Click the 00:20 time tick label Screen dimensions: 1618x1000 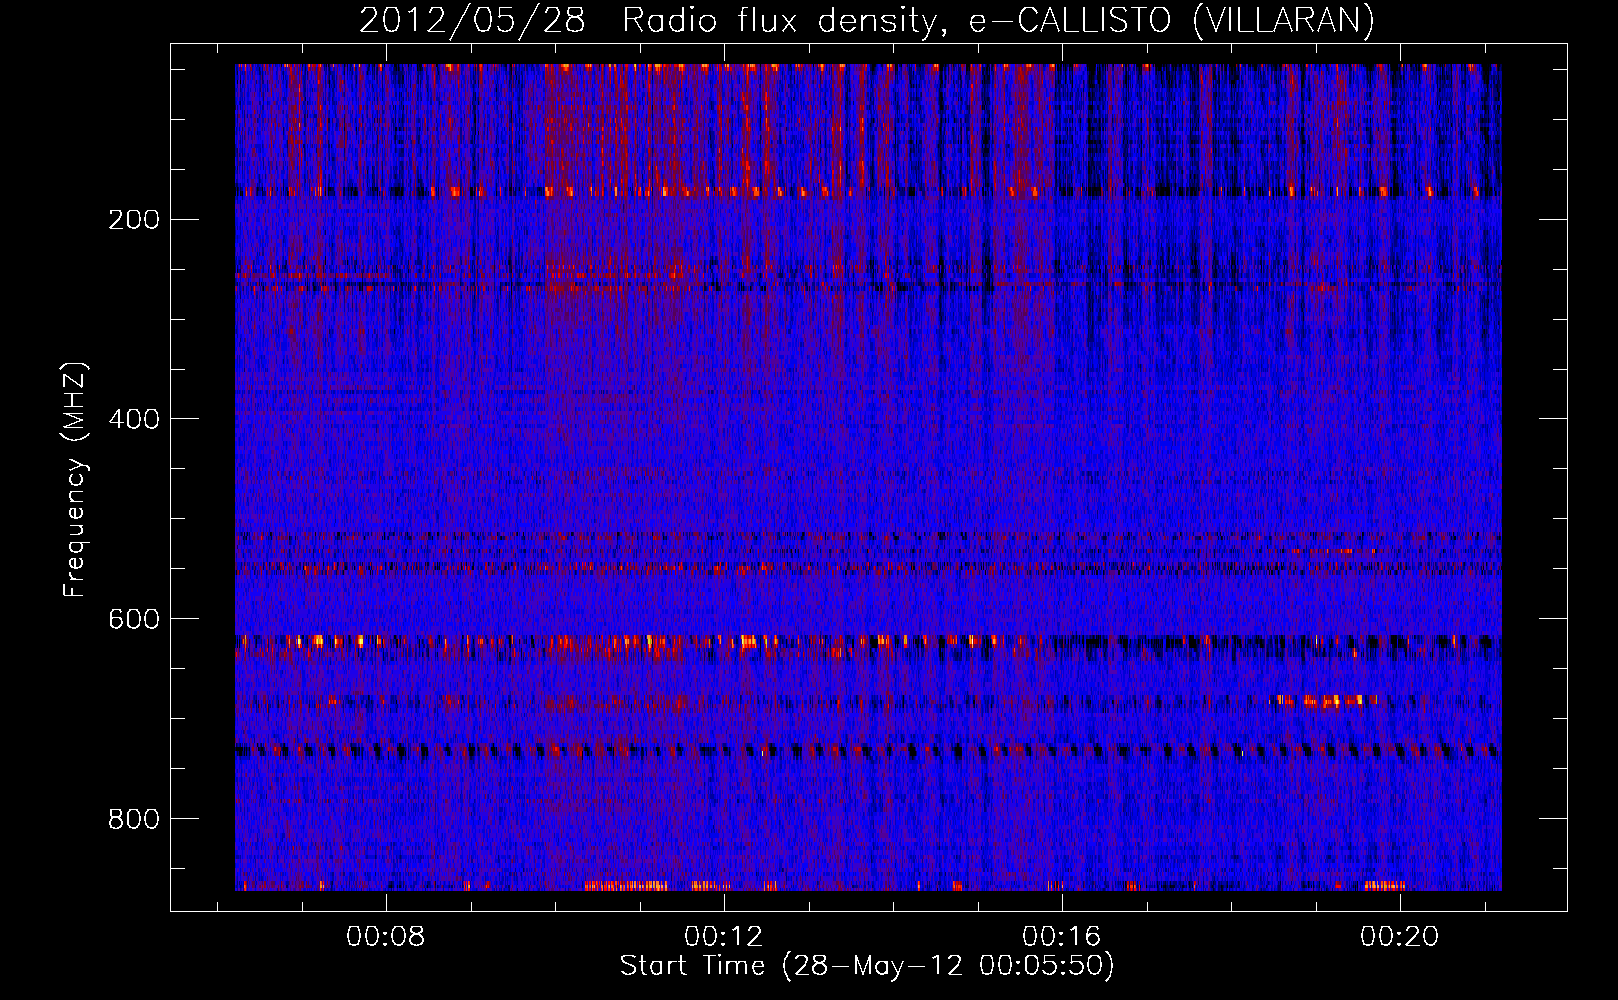tap(1399, 936)
